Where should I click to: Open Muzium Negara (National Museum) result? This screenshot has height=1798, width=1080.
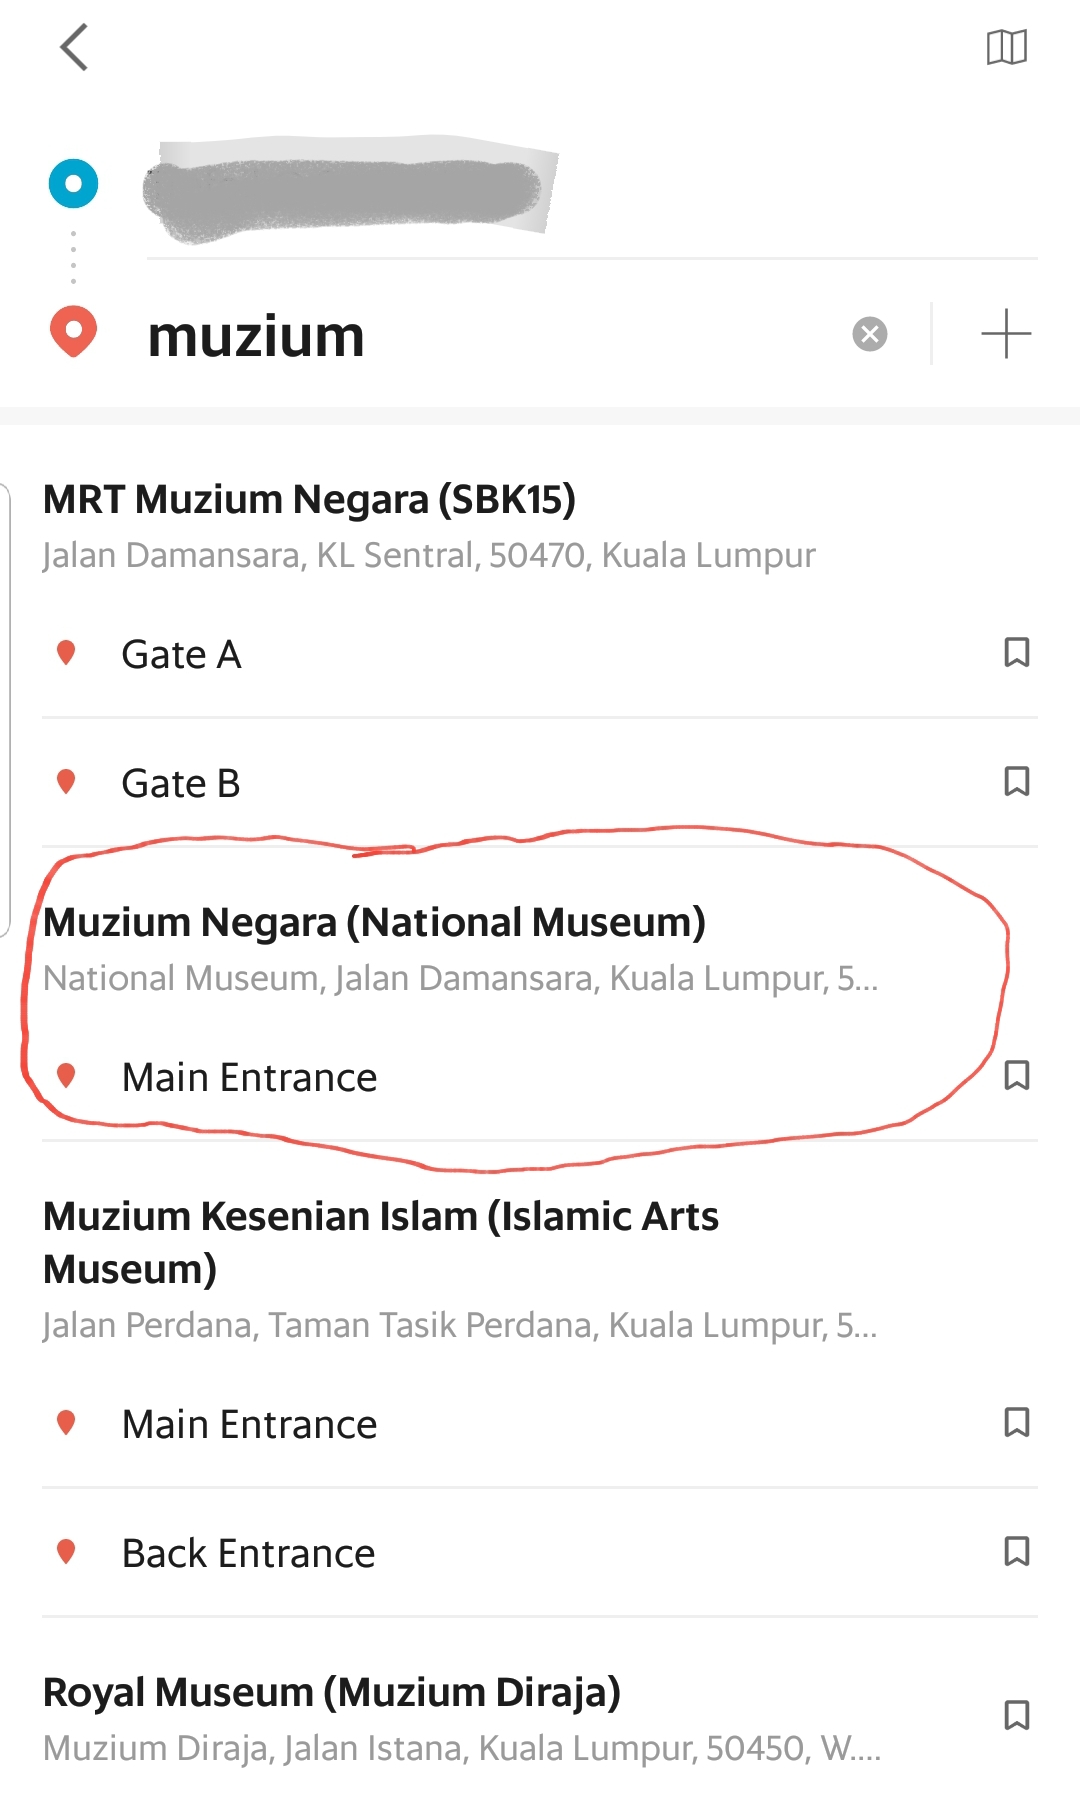374,923
